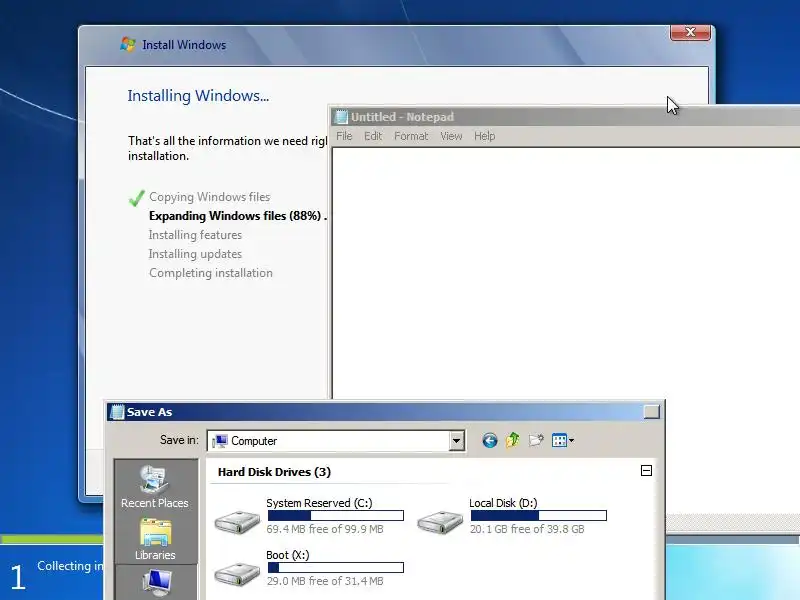Click 'Completing installation' step text
The image size is (800, 600).
pyautogui.click(x=211, y=273)
